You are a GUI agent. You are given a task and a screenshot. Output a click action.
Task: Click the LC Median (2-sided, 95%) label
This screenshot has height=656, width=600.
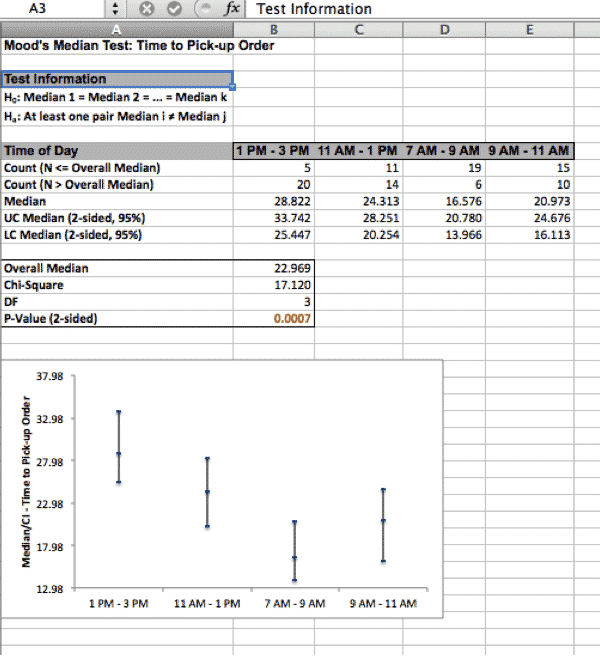[x=73, y=235]
